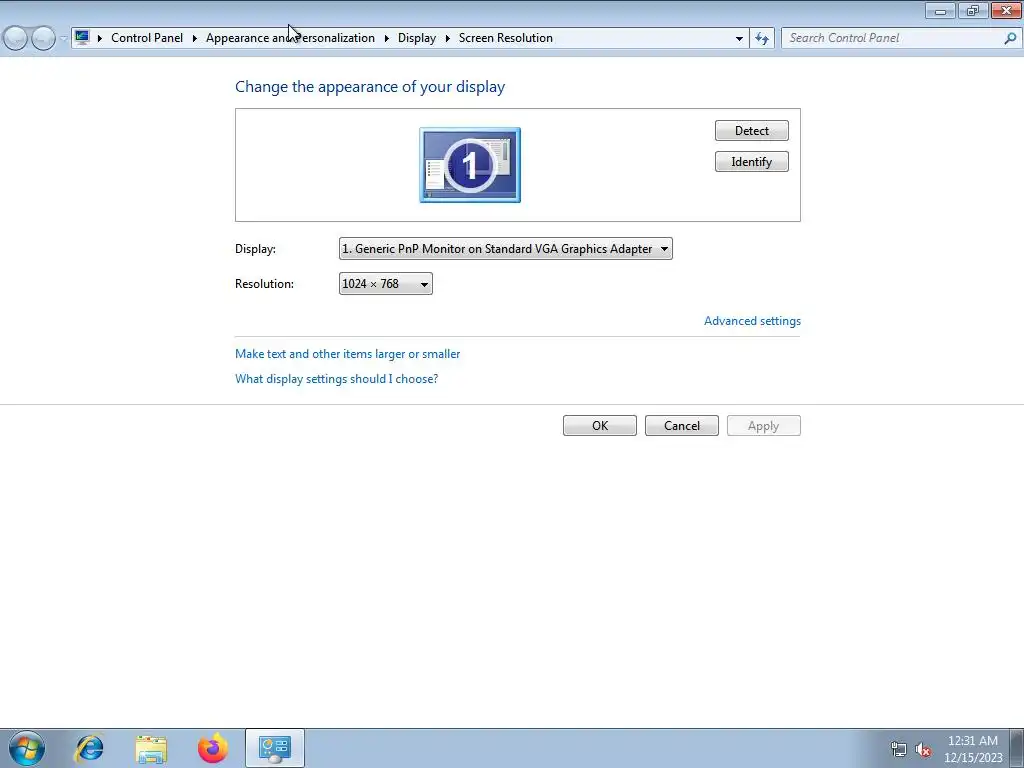This screenshot has width=1024, height=768.
Task: Go to Display breadcrumb
Action: (417, 38)
